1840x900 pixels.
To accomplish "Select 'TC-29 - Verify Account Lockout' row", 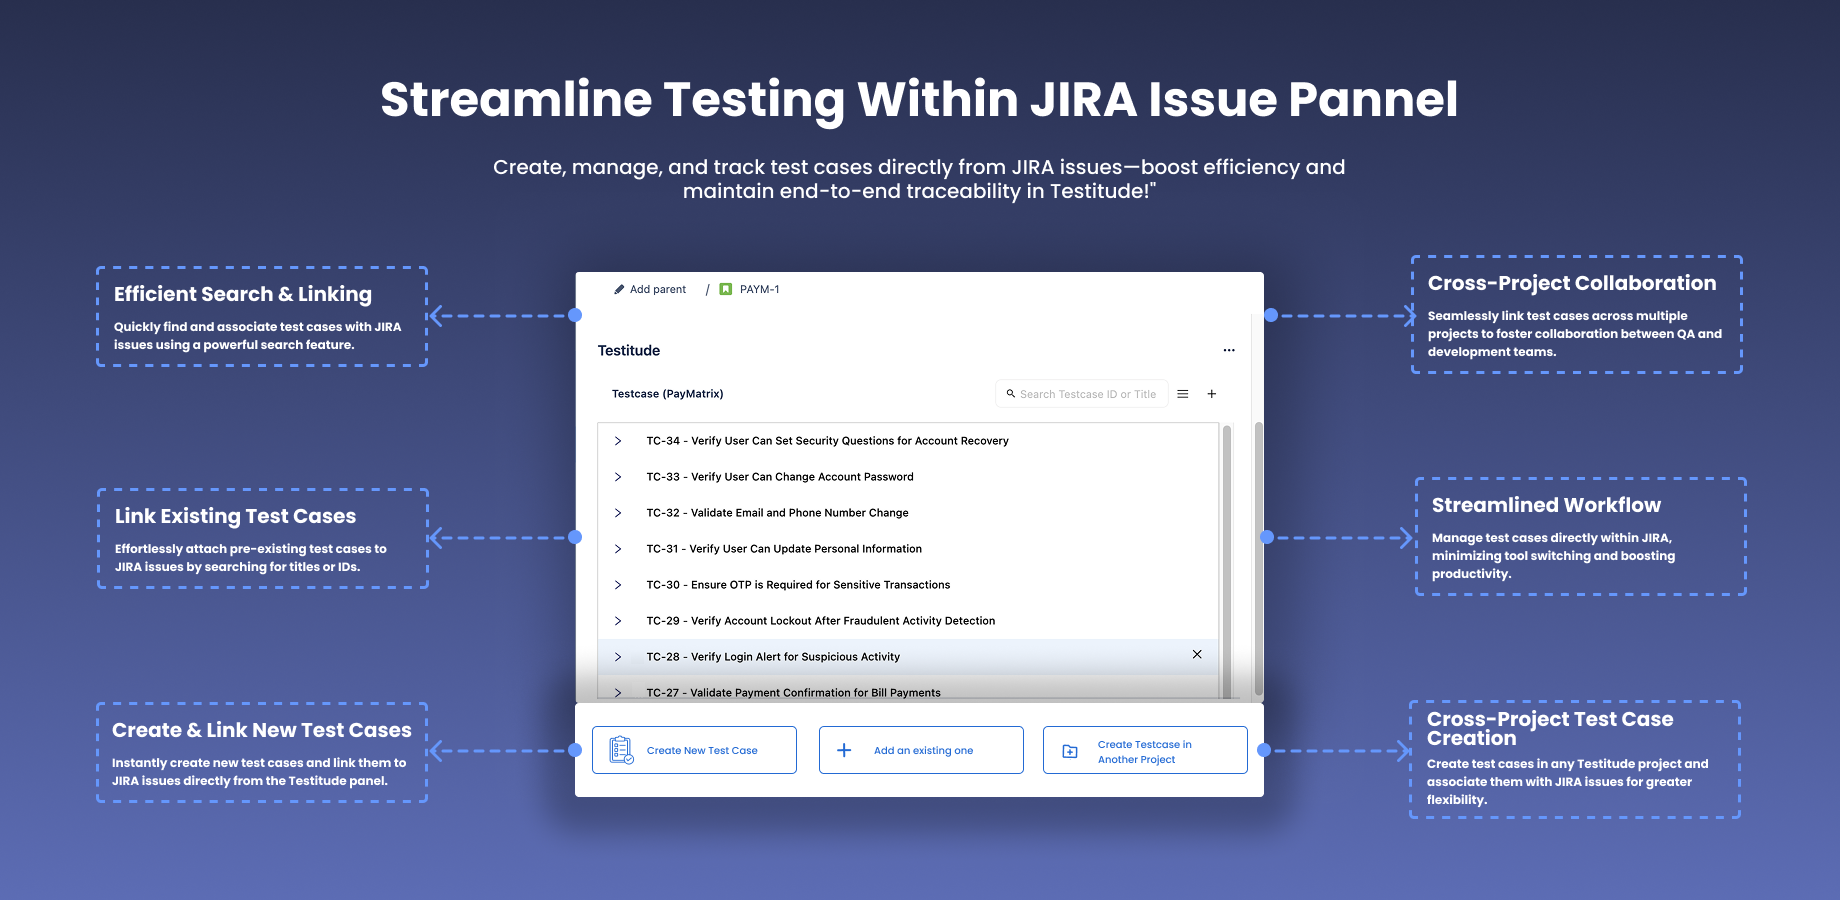I will [x=908, y=621].
